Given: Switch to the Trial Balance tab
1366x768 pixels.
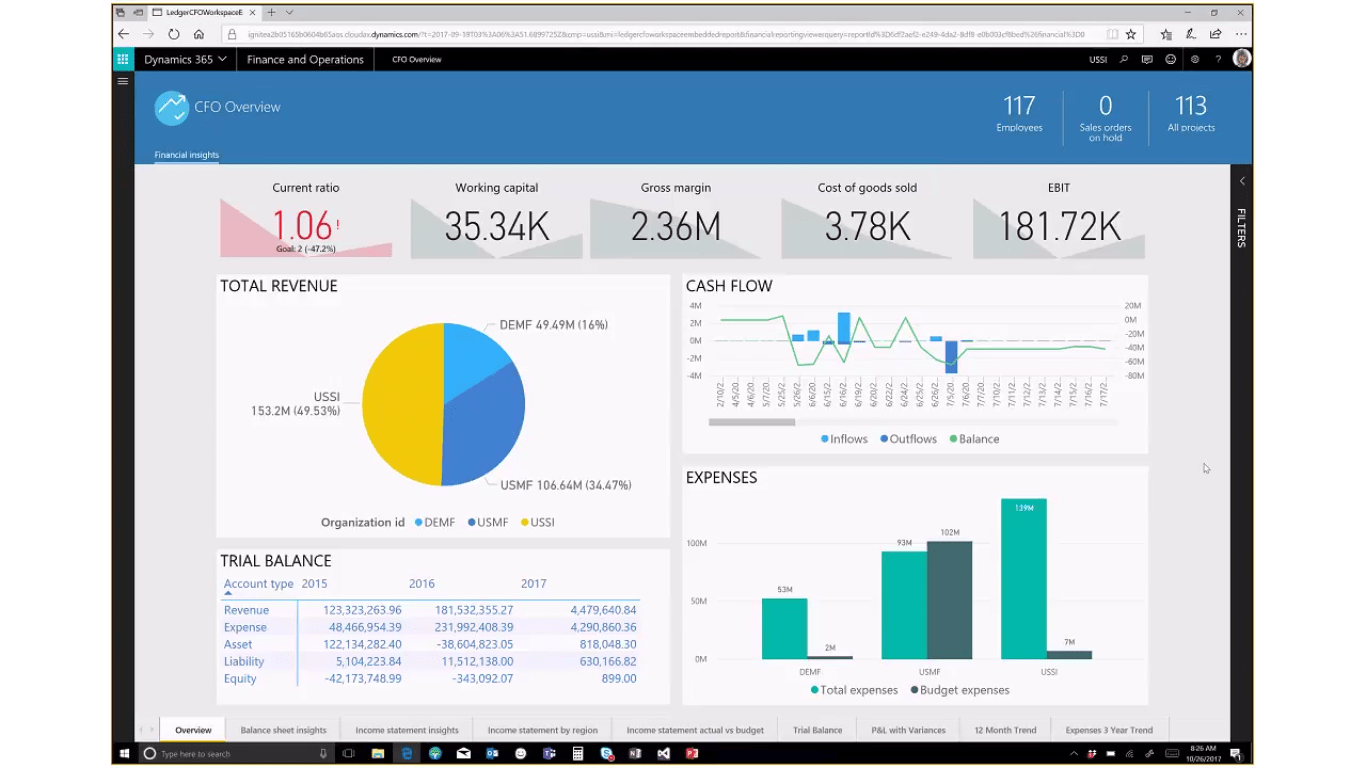Looking at the screenshot, I should (x=817, y=730).
